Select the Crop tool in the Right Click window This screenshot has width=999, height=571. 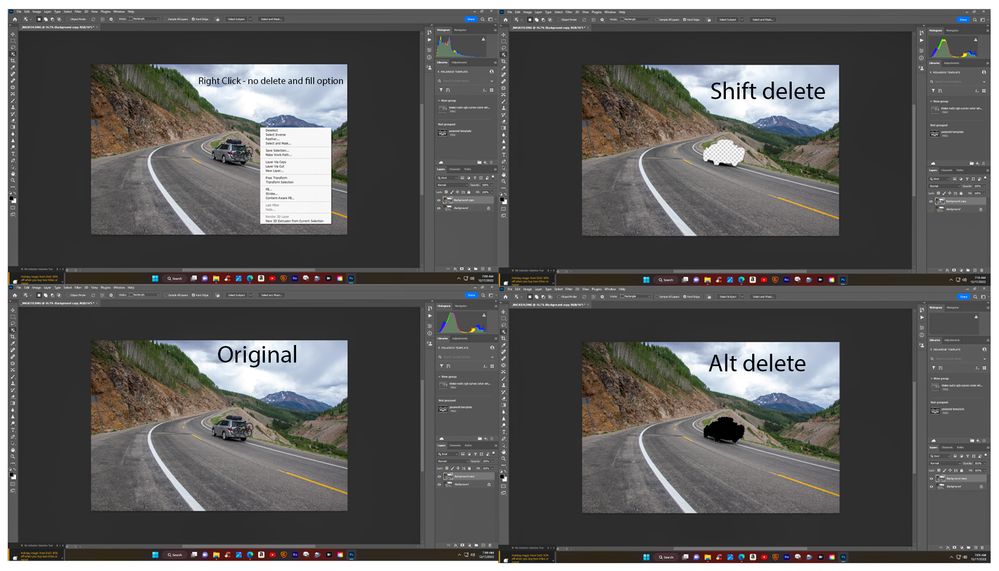click(13, 61)
